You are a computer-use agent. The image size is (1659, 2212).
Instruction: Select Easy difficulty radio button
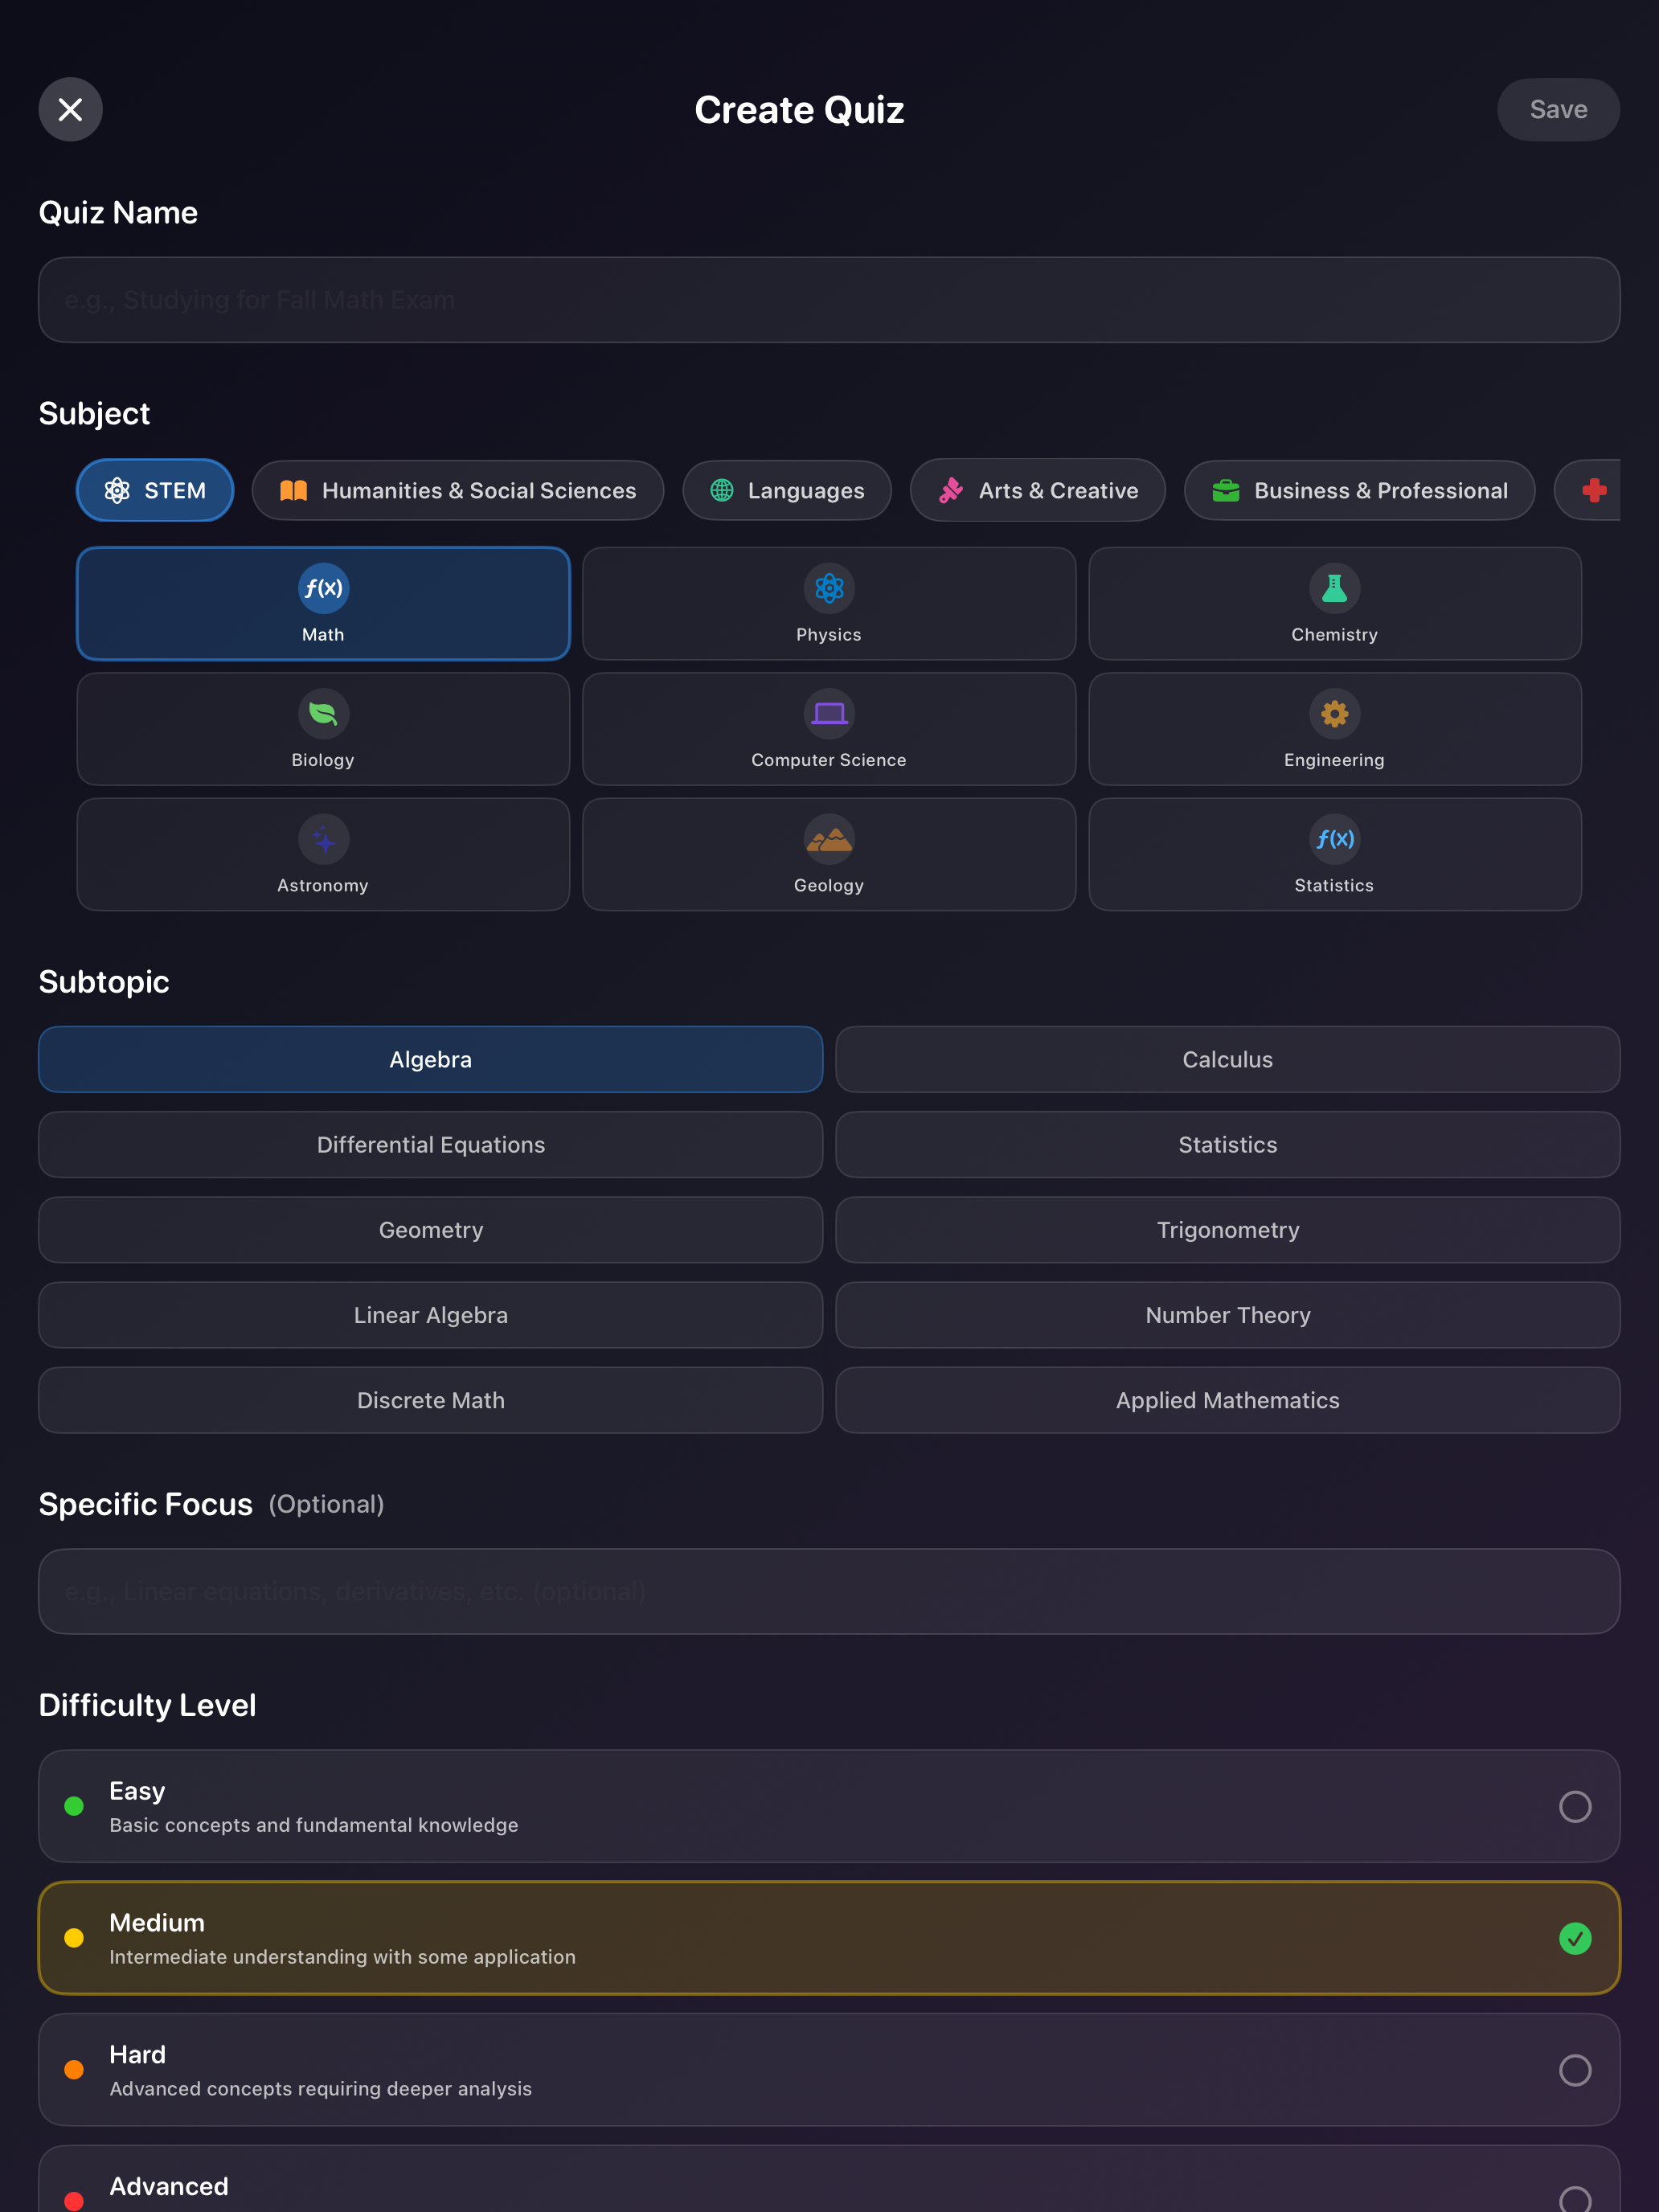pyautogui.click(x=1574, y=1806)
